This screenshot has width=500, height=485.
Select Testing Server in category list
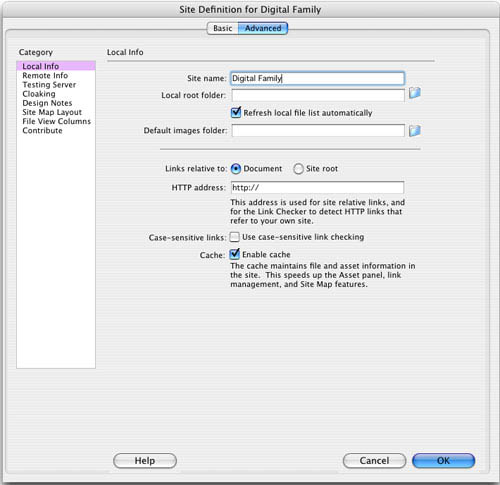coord(49,85)
